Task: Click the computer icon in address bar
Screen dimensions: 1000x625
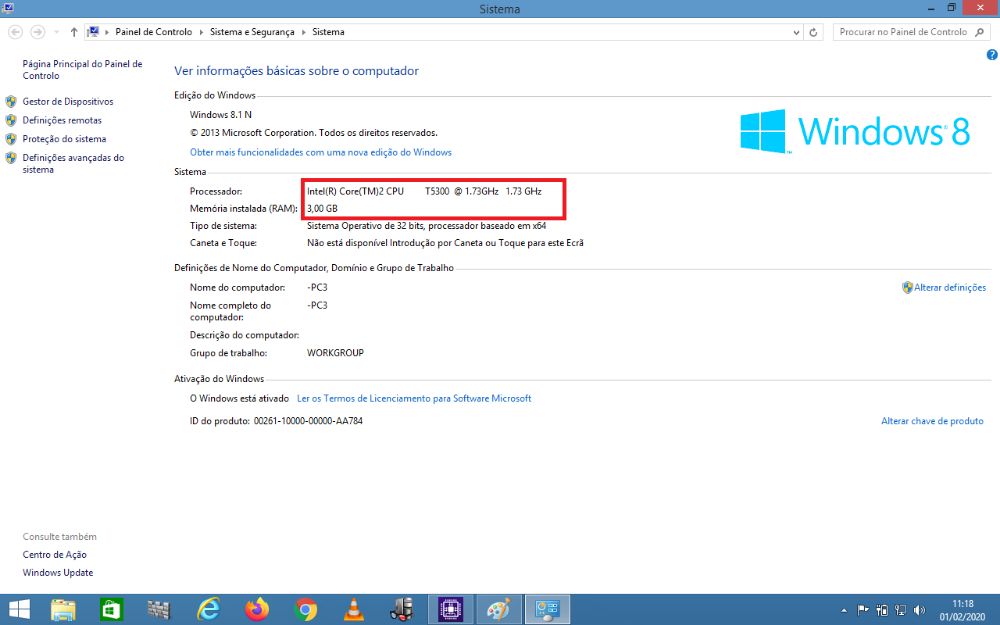Action: click(x=93, y=32)
